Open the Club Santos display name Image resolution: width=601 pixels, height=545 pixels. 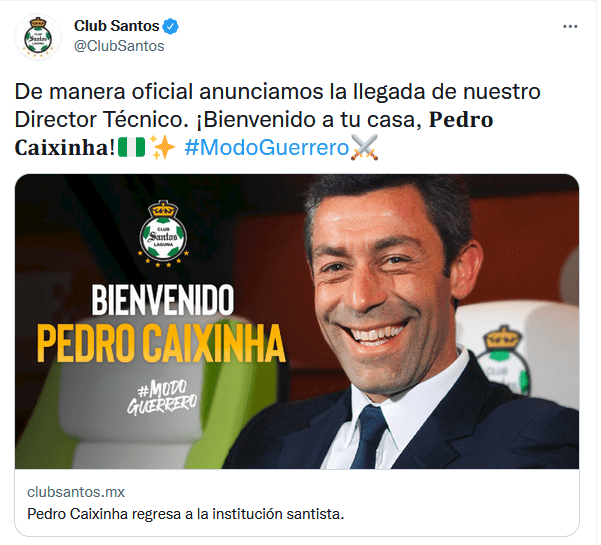click(117, 26)
